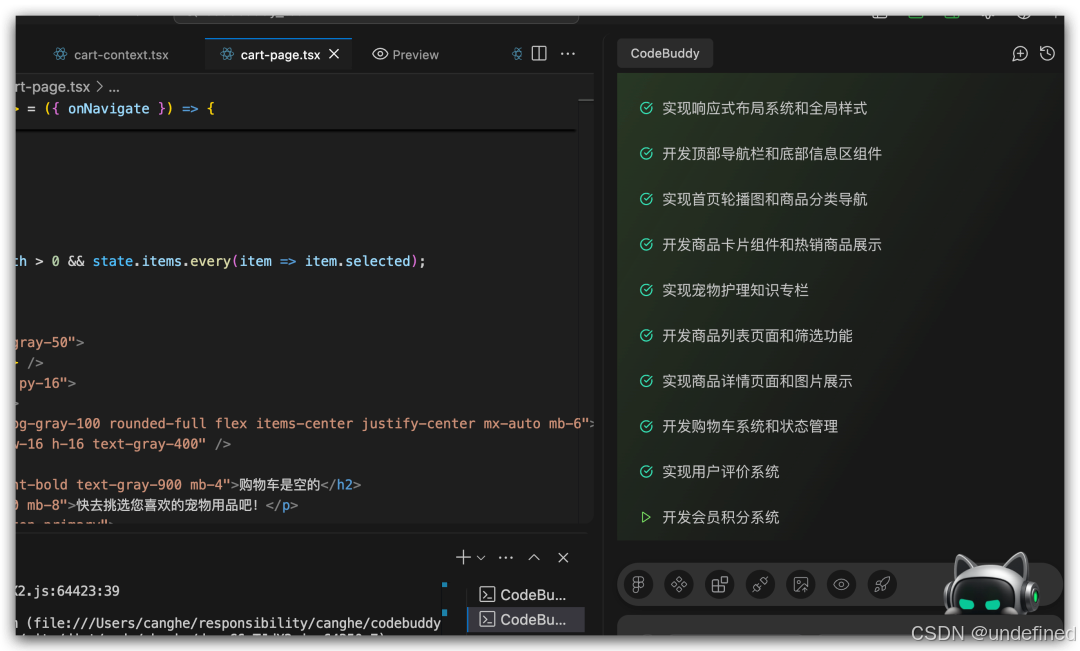Open the Preview tab
This screenshot has width=1080, height=651.
tap(406, 54)
